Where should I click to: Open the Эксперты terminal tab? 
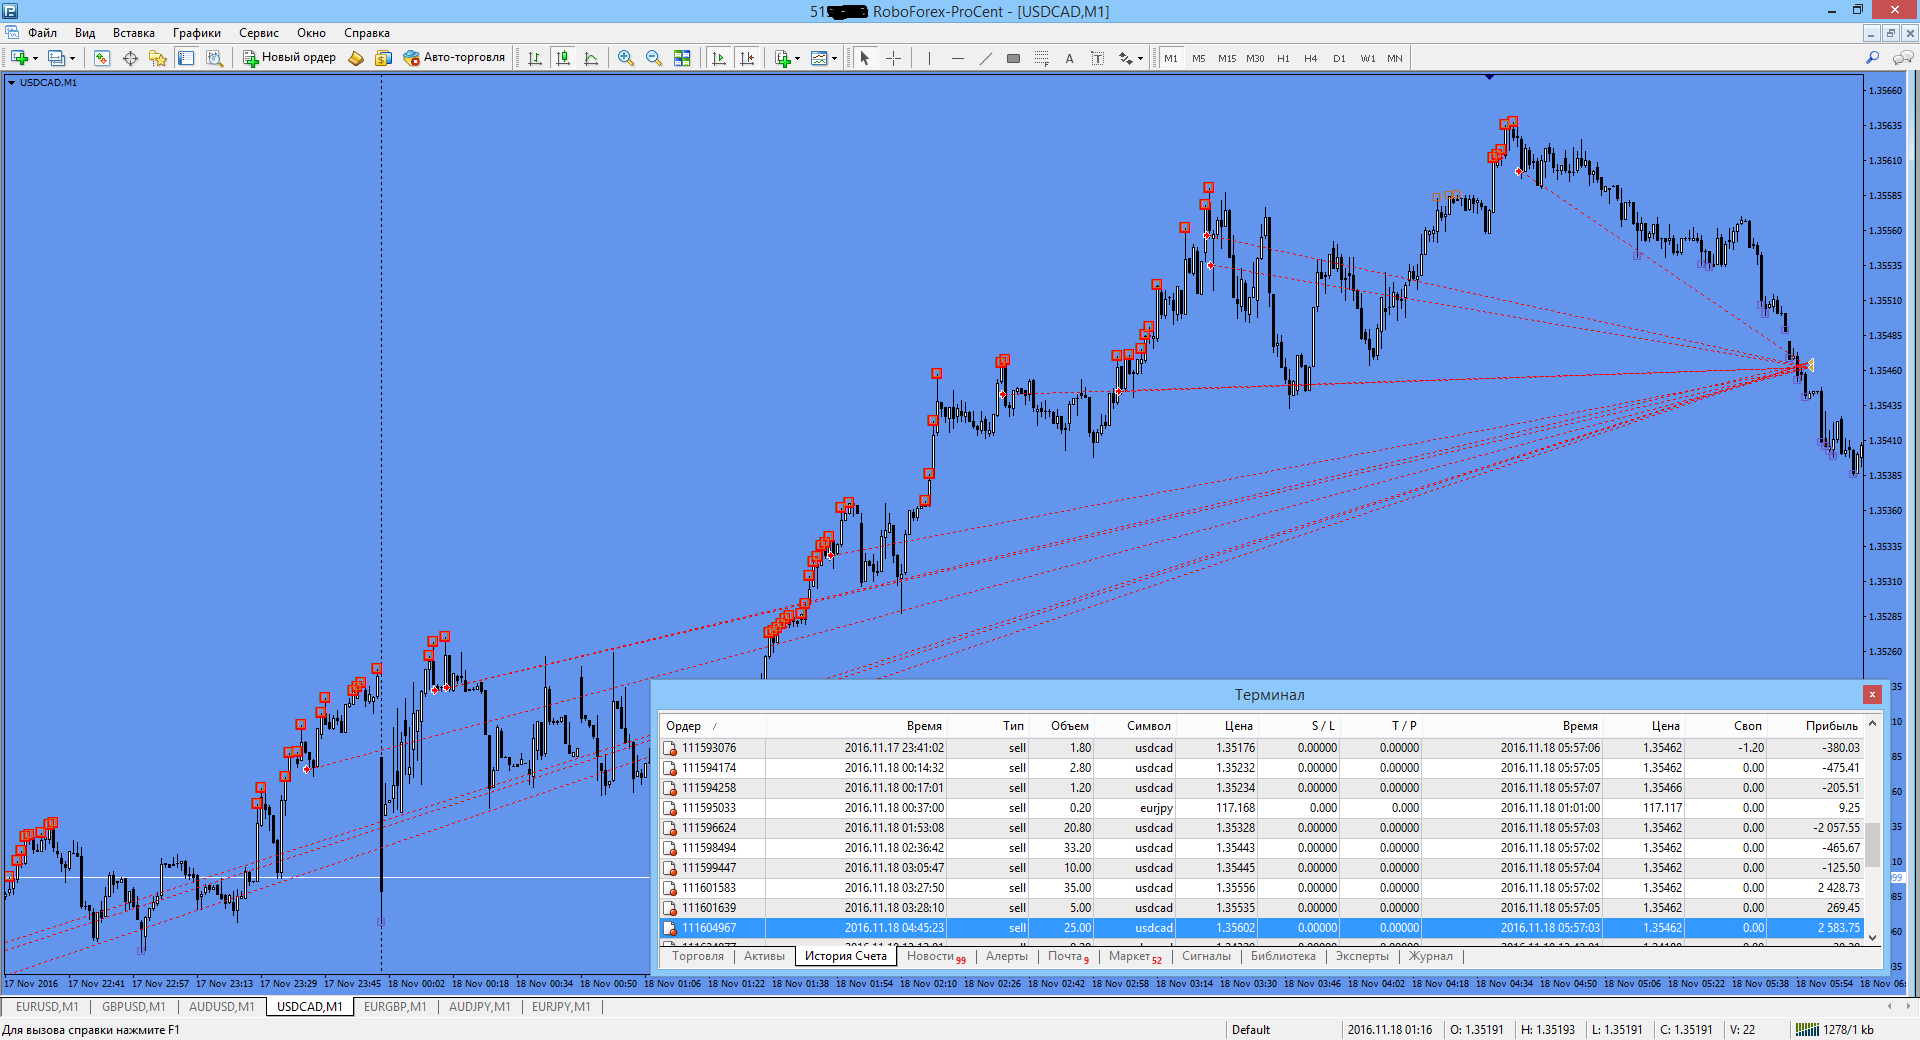click(x=1362, y=956)
